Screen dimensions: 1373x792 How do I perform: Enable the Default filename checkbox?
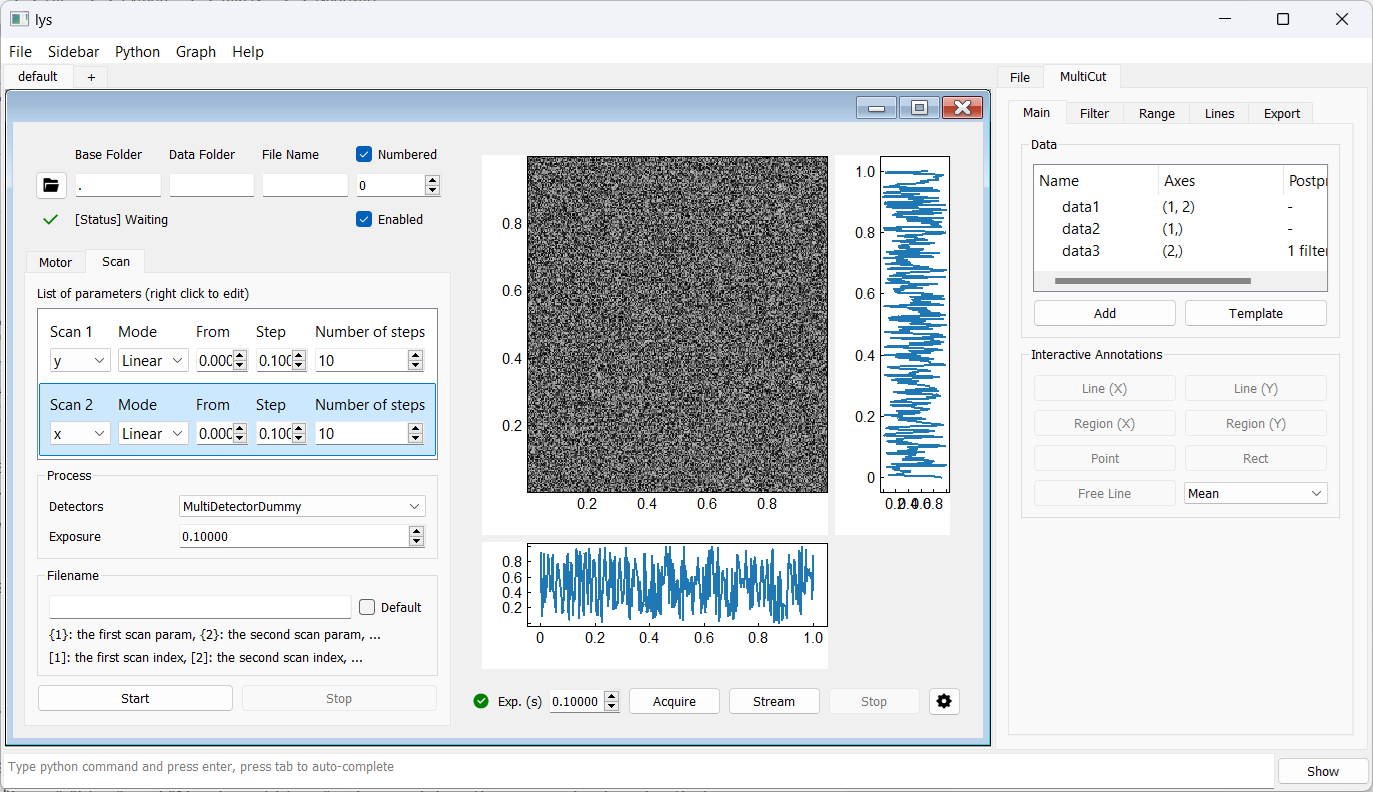point(367,607)
